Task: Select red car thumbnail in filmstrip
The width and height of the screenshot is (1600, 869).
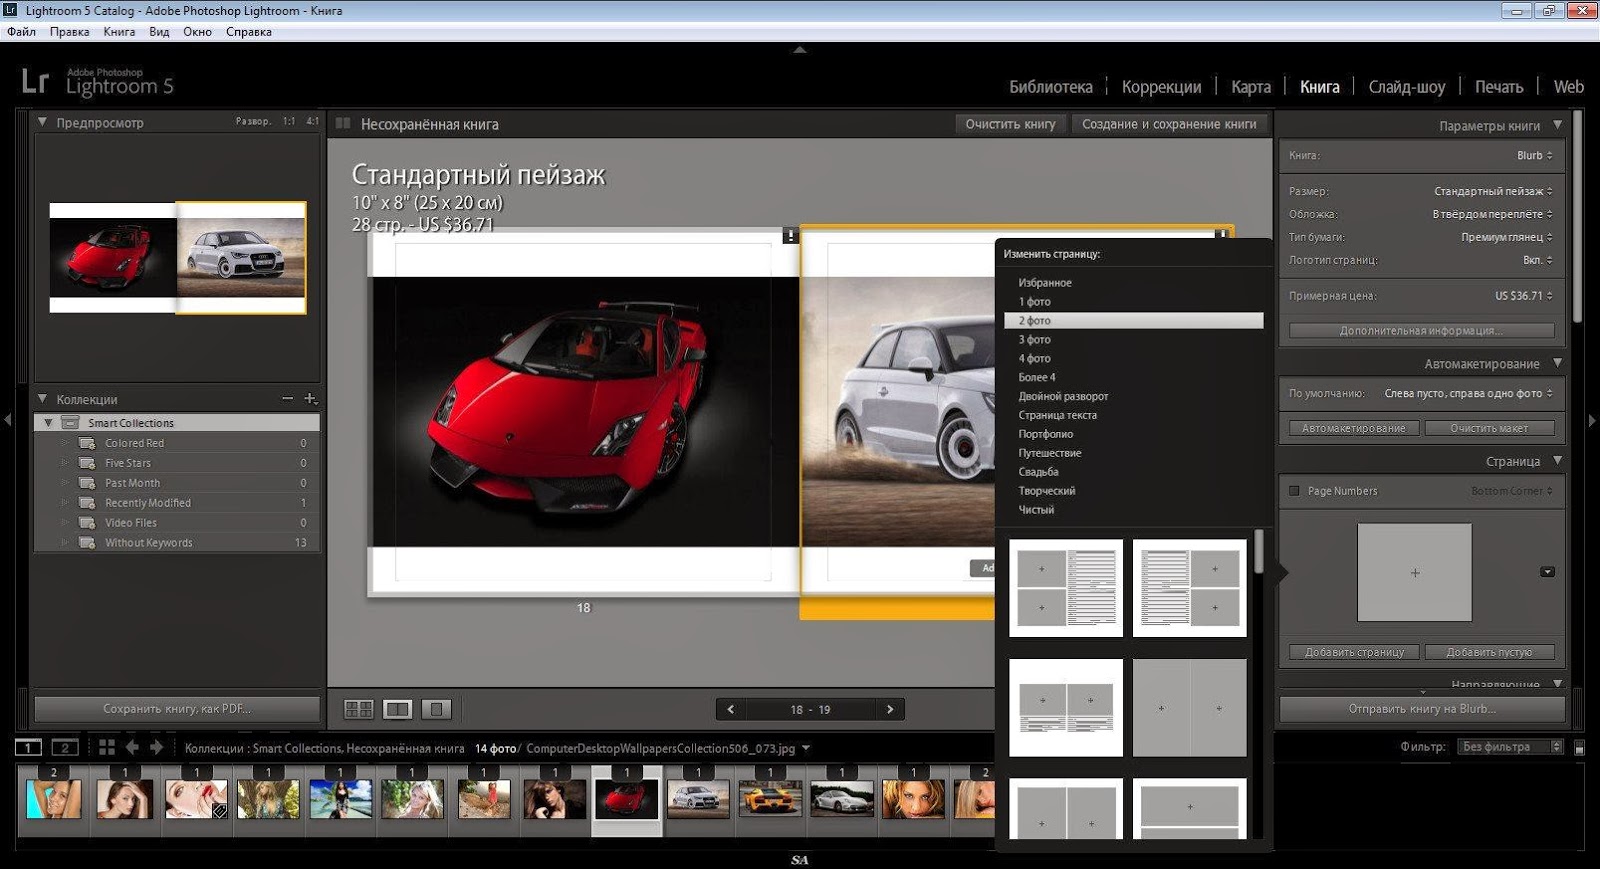Action: pyautogui.click(x=627, y=800)
